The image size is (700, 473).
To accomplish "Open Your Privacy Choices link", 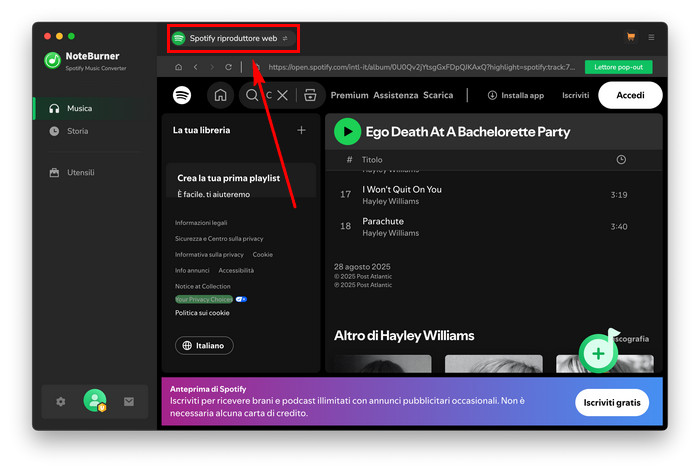I will (204, 299).
